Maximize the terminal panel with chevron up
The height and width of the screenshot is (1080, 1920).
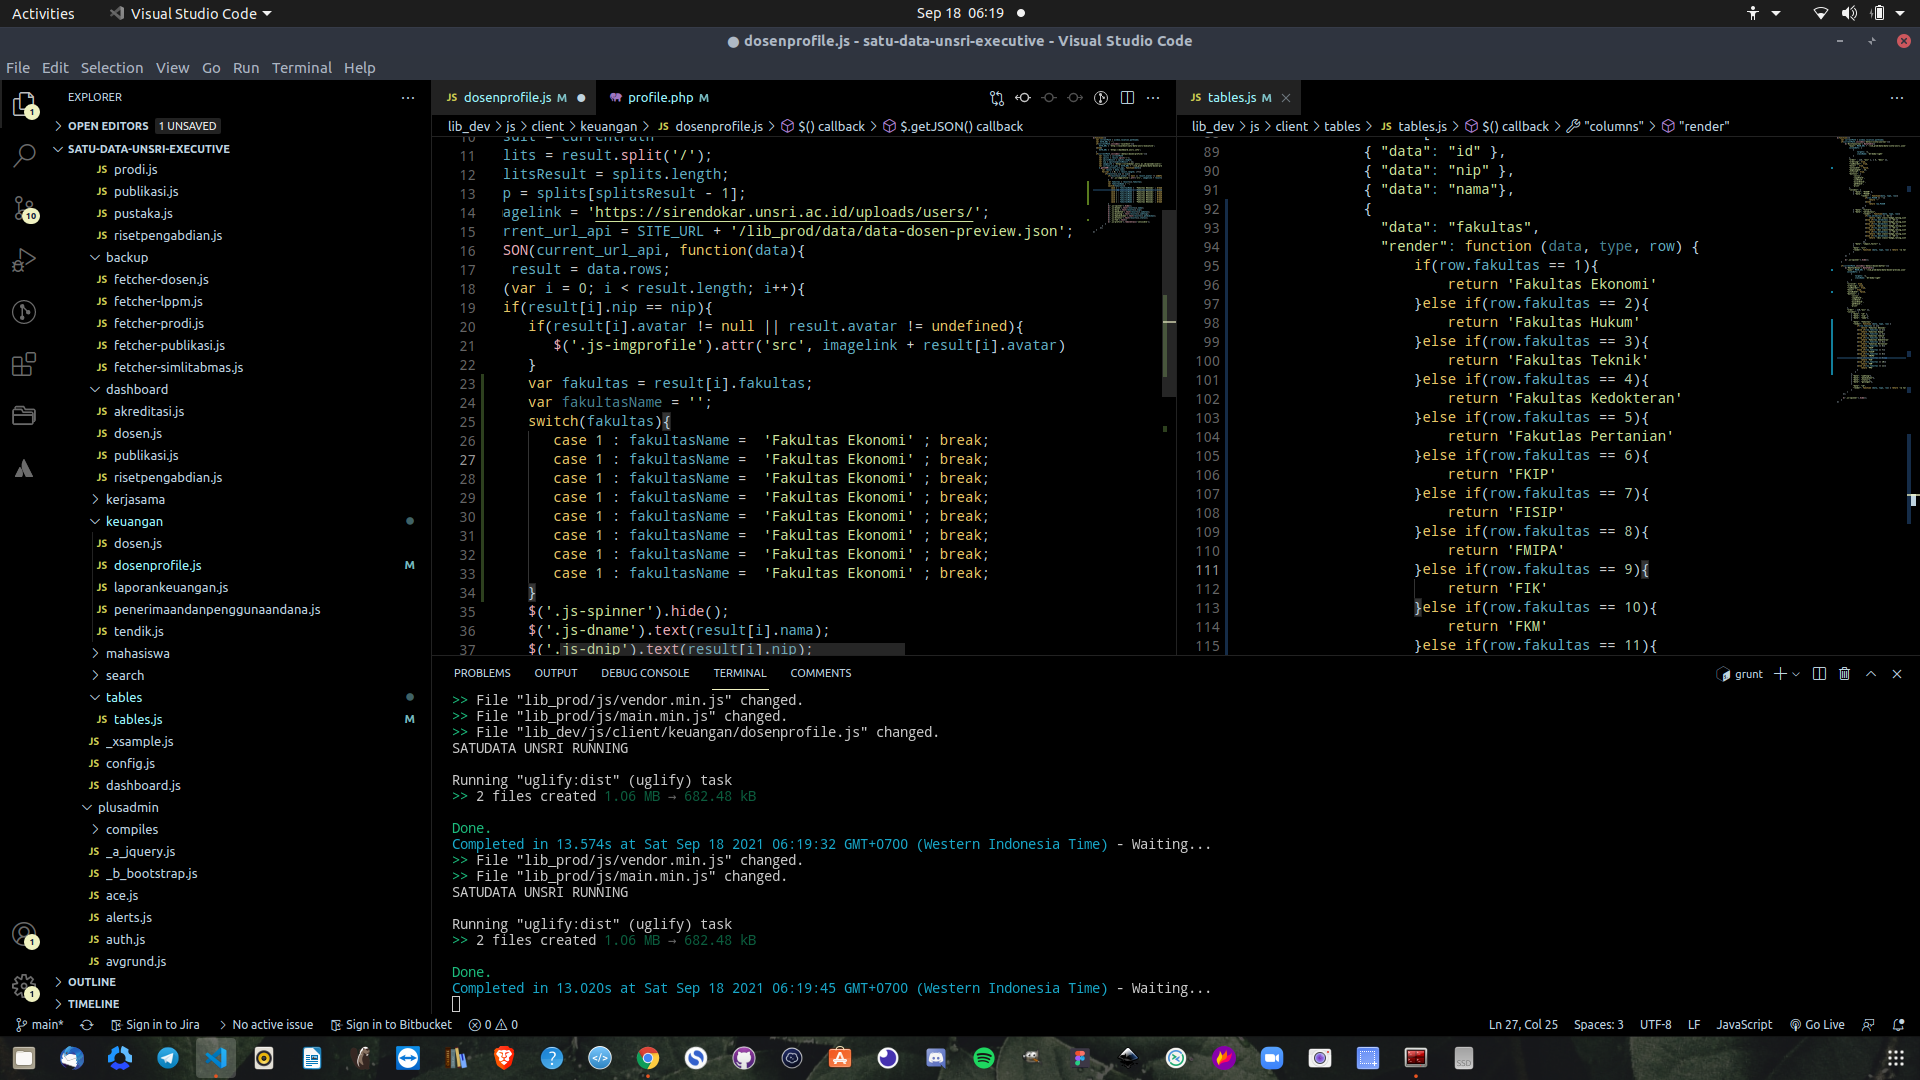pos(1871,674)
